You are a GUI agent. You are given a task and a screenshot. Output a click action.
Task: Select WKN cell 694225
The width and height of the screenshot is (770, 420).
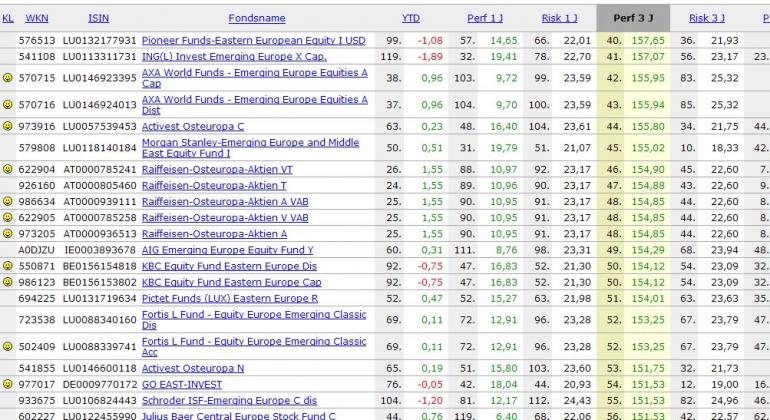pos(37,299)
